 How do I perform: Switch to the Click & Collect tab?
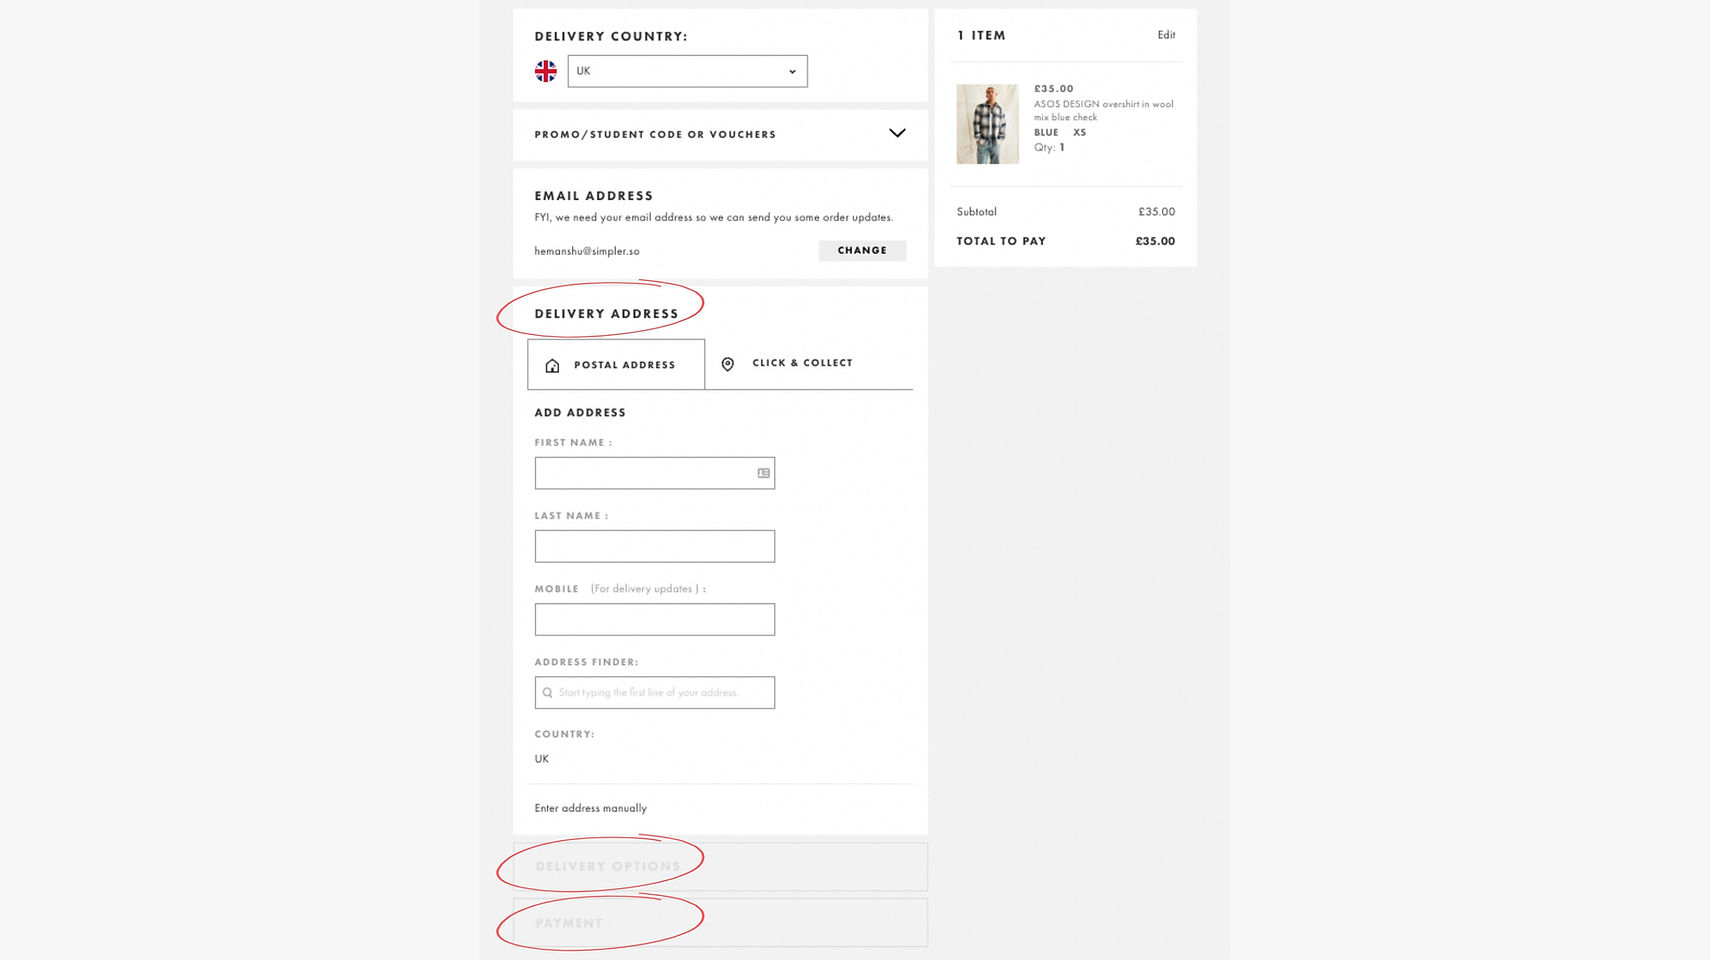point(801,363)
